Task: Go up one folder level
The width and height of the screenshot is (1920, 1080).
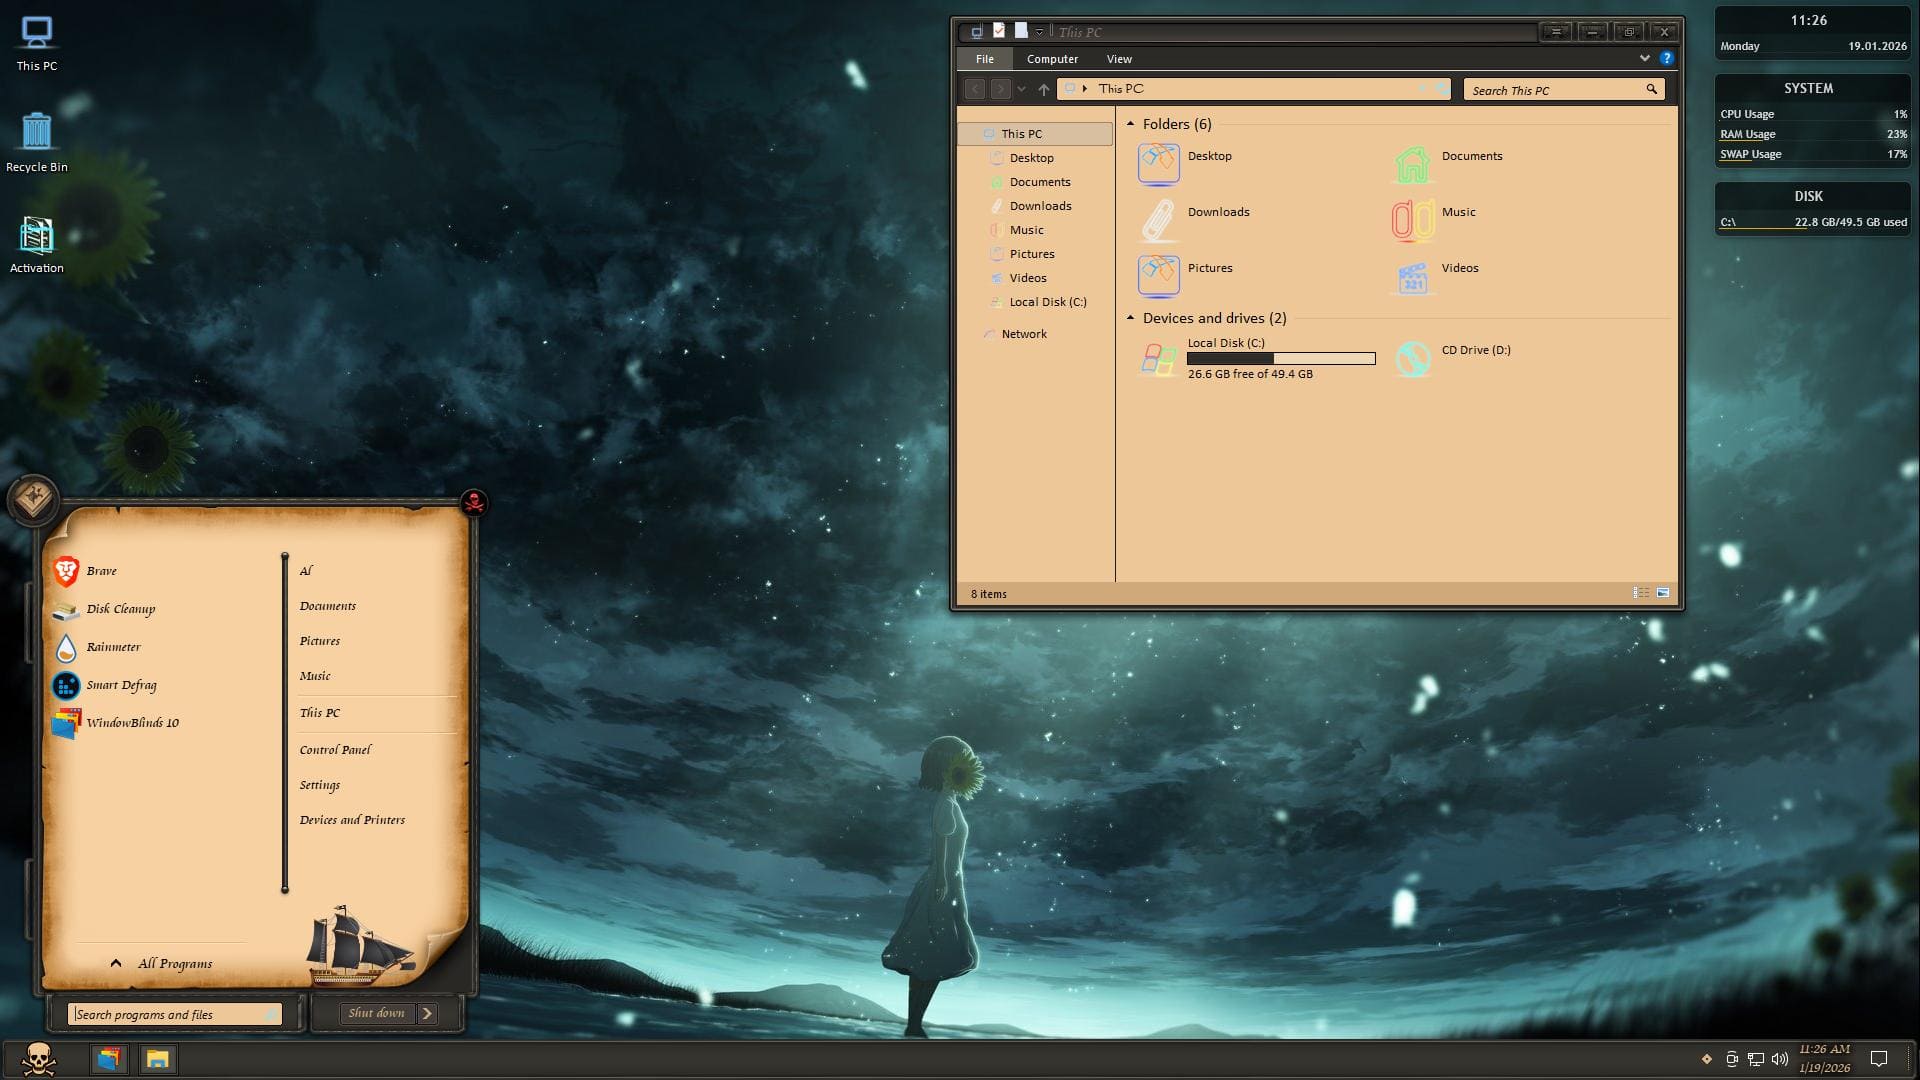Action: pyautogui.click(x=1043, y=90)
